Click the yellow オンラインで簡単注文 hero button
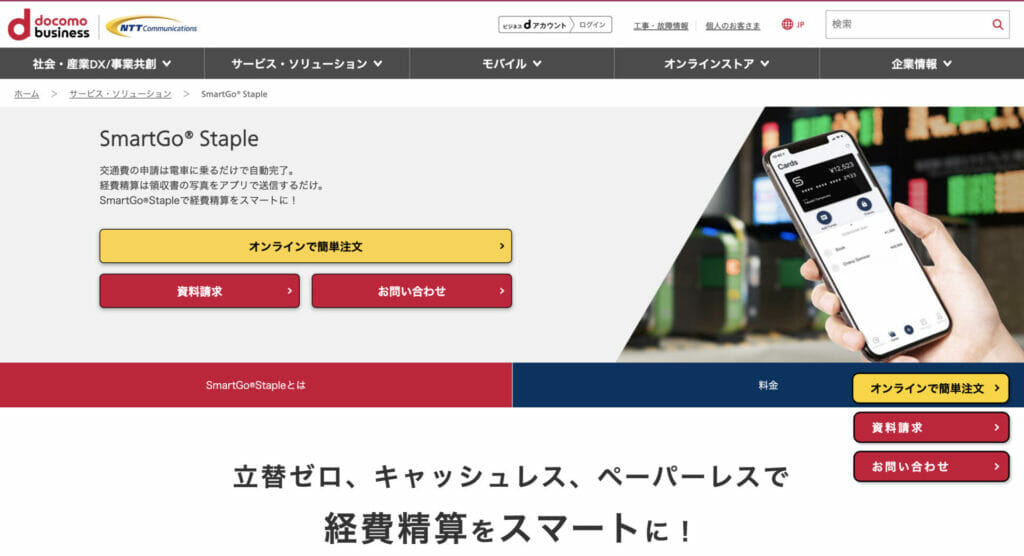Image resolution: width=1024 pixels, height=556 pixels. [x=306, y=246]
